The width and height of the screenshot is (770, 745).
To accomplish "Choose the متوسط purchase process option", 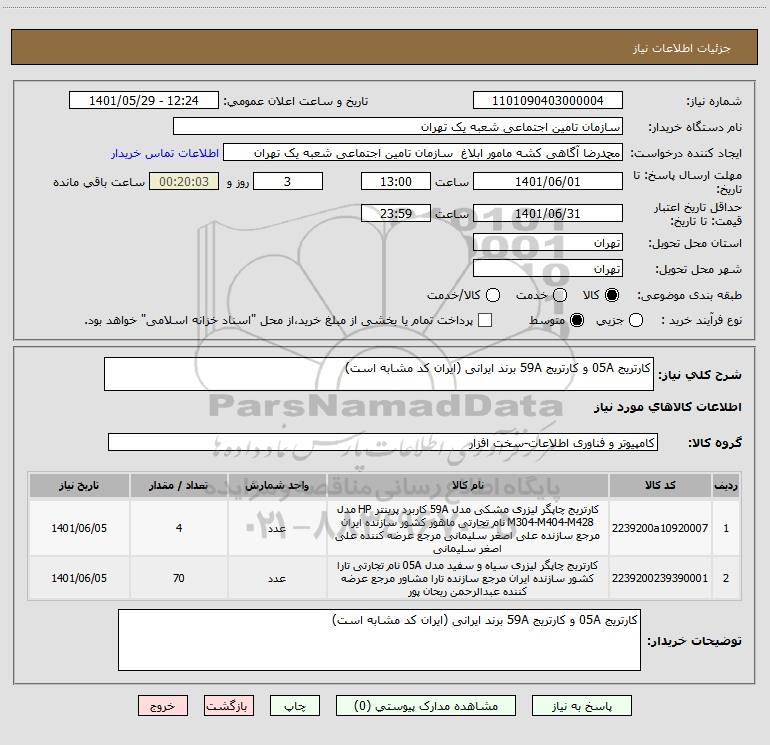I will pos(577,320).
